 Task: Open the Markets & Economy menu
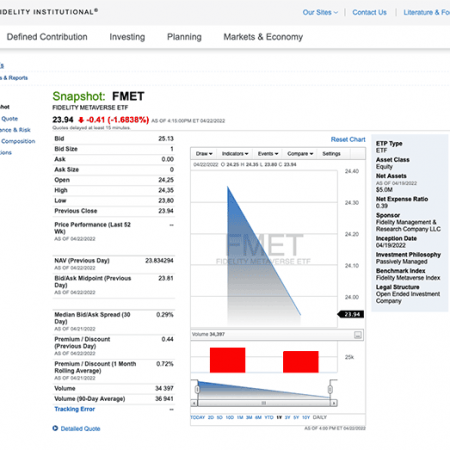(263, 37)
